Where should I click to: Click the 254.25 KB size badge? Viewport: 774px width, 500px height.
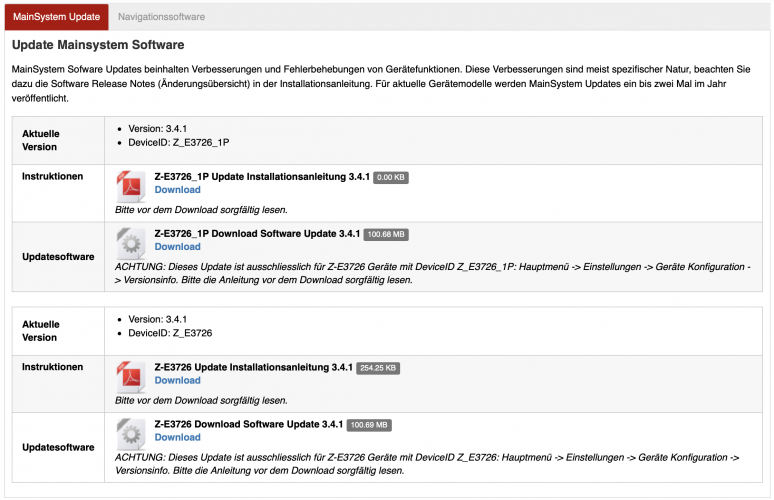(378, 368)
